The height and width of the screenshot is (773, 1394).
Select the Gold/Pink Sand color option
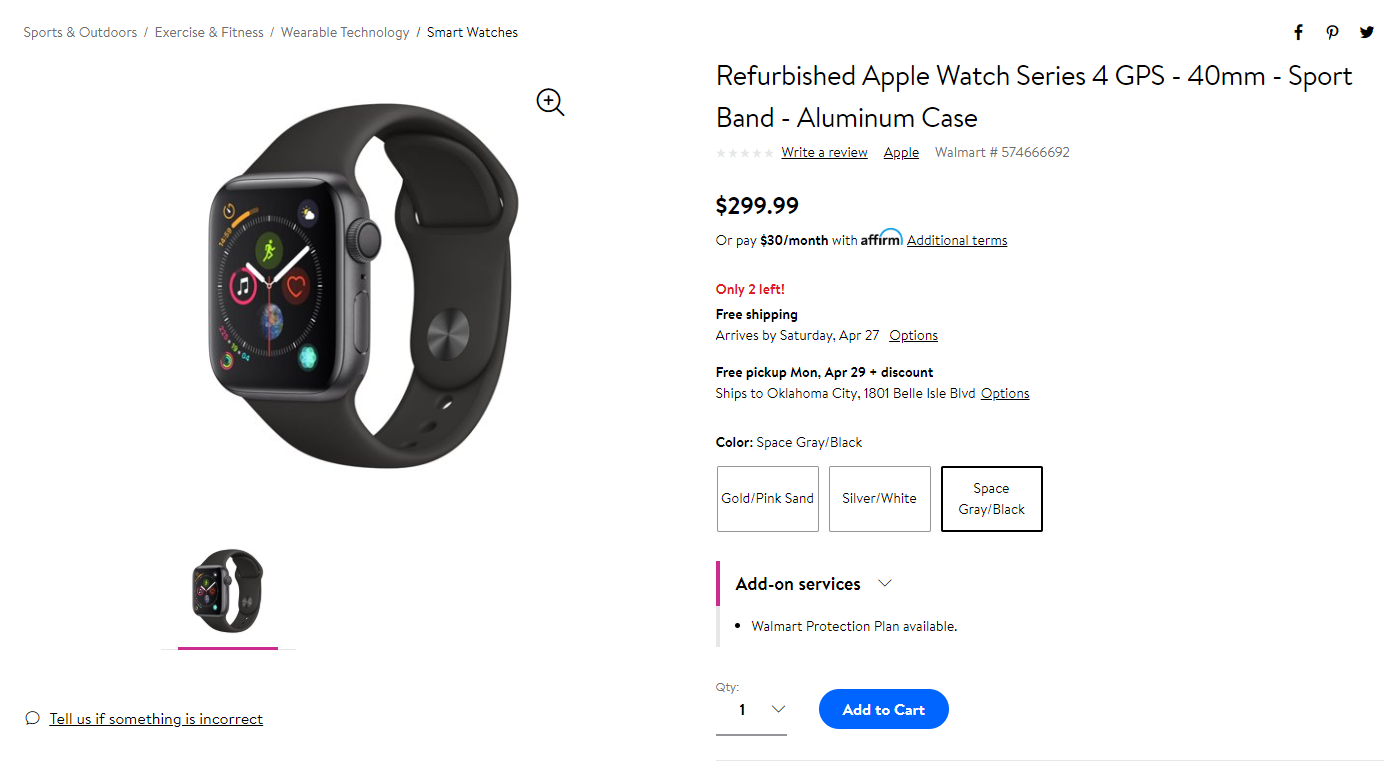pyautogui.click(x=767, y=498)
